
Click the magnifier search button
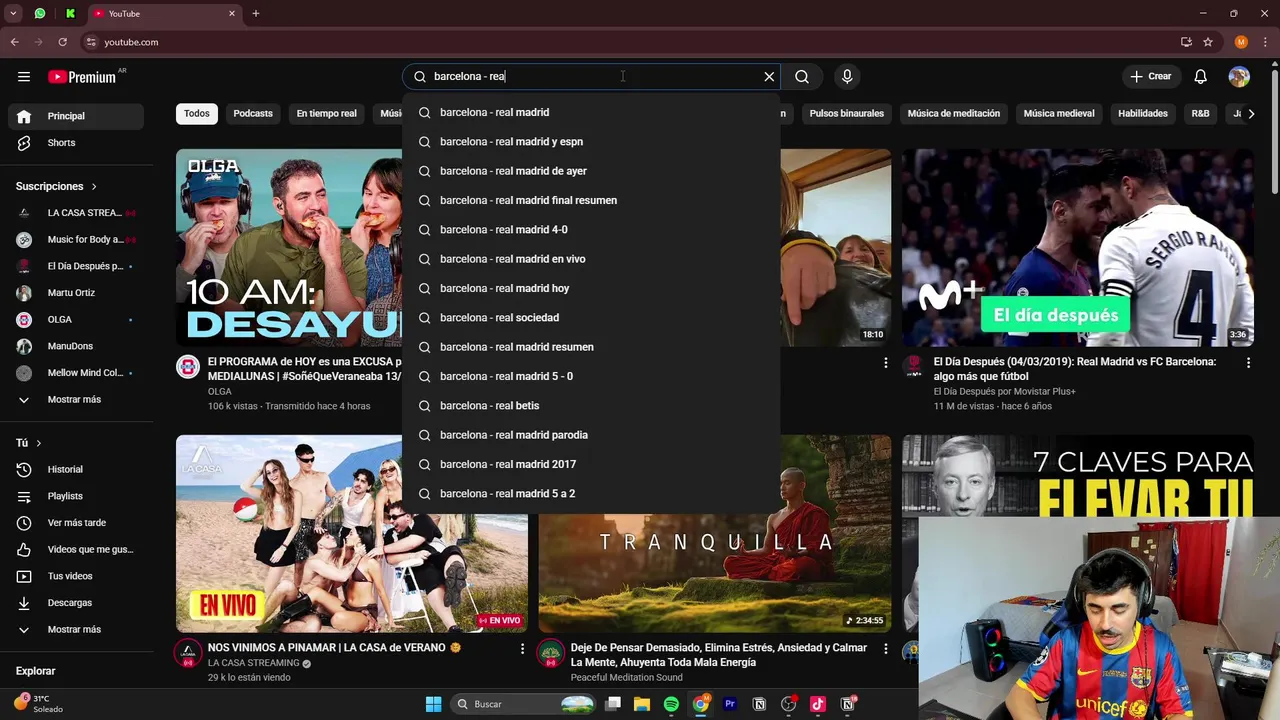tap(802, 77)
